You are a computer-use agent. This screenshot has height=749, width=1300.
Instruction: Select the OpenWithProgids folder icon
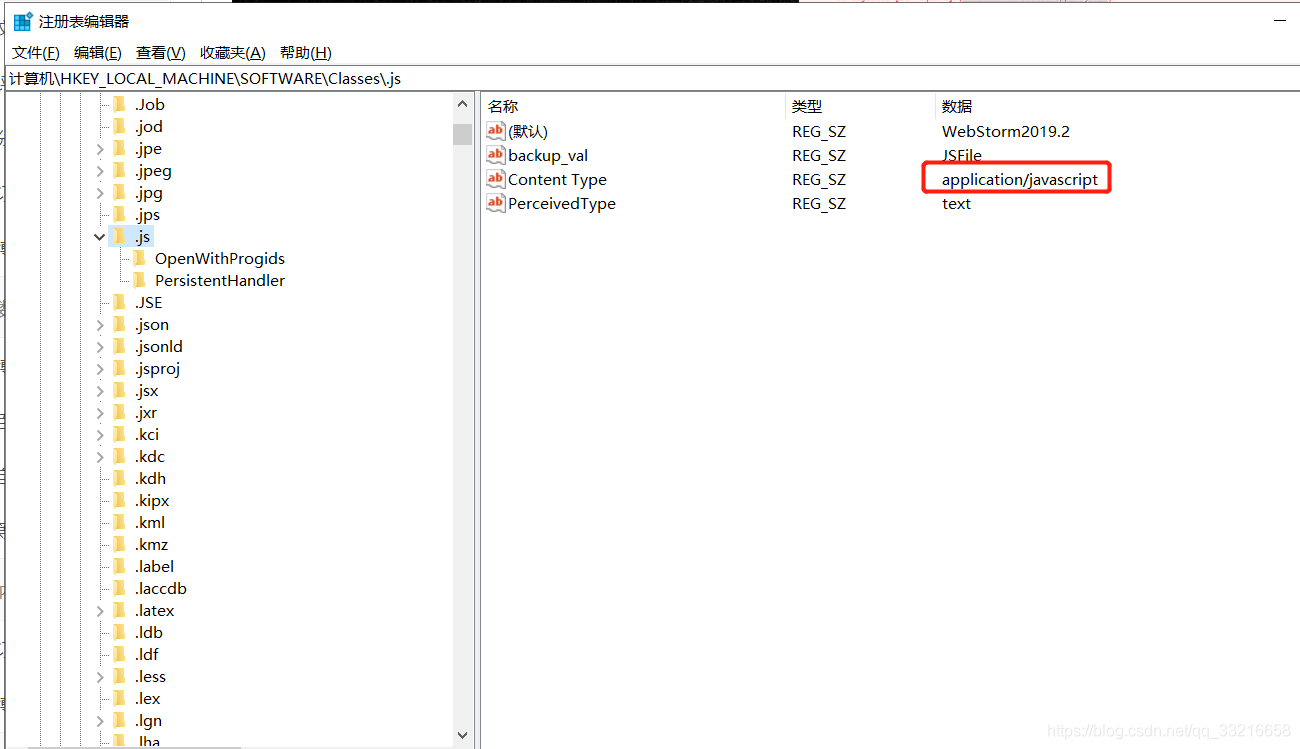[x=139, y=258]
